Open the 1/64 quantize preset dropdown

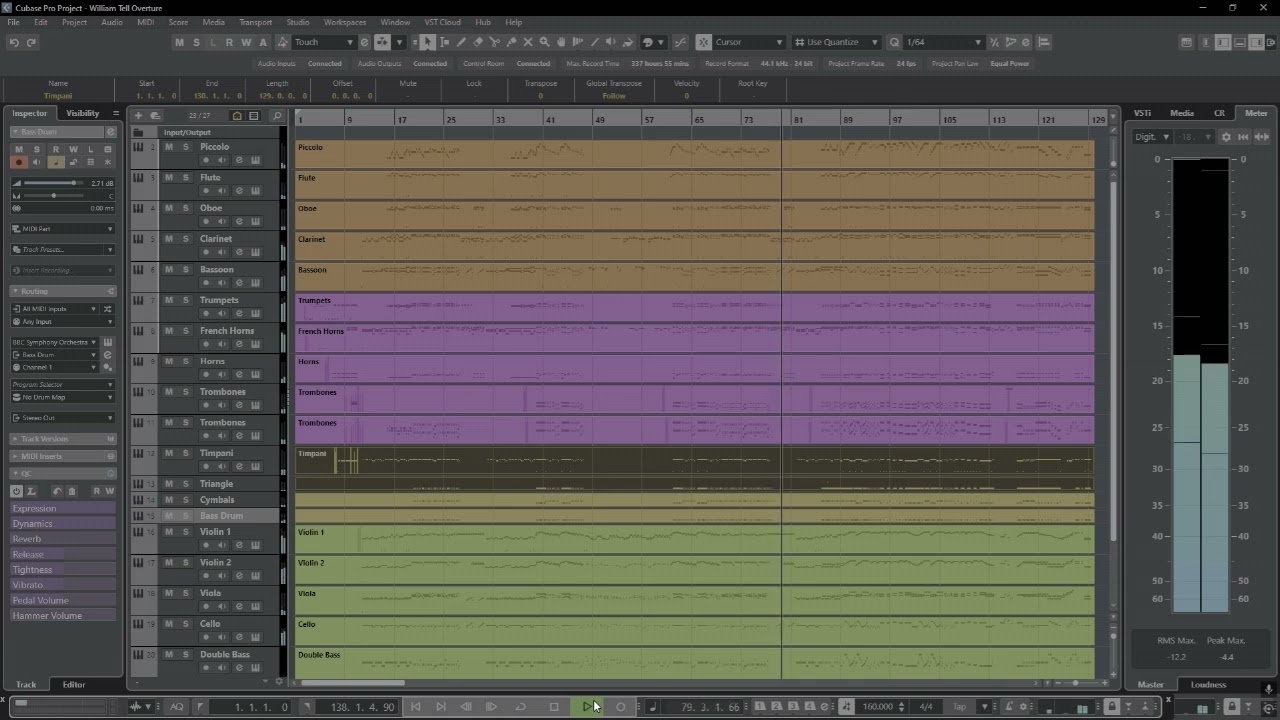[x=944, y=42]
